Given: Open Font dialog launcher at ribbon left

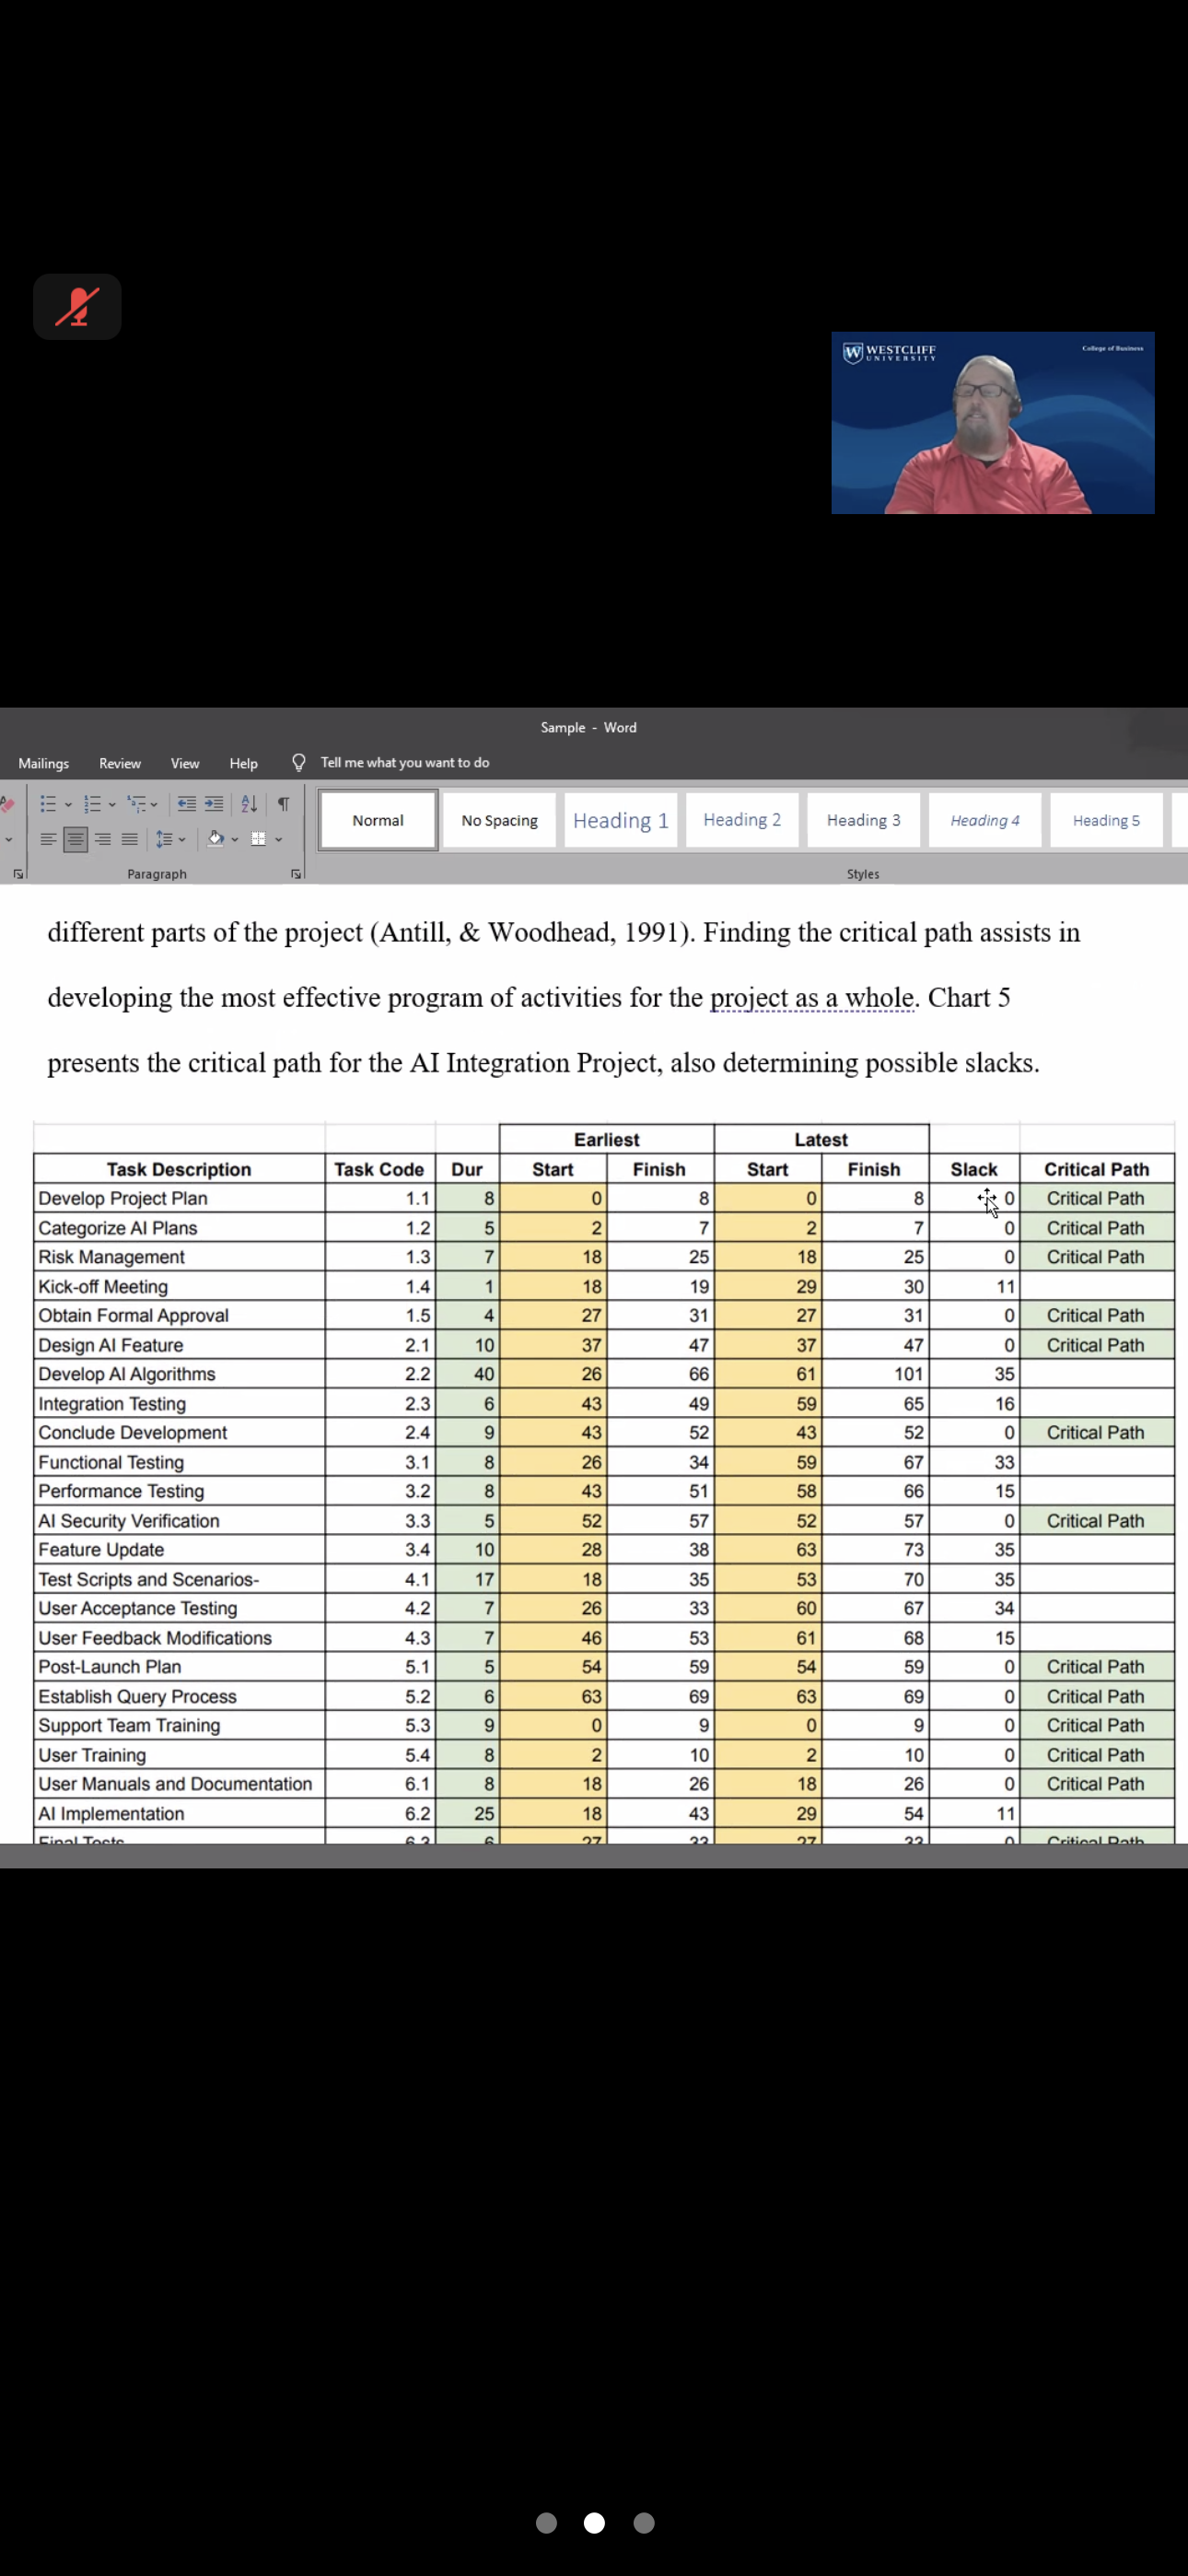Looking at the screenshot, I should click(x=18, y=874).
